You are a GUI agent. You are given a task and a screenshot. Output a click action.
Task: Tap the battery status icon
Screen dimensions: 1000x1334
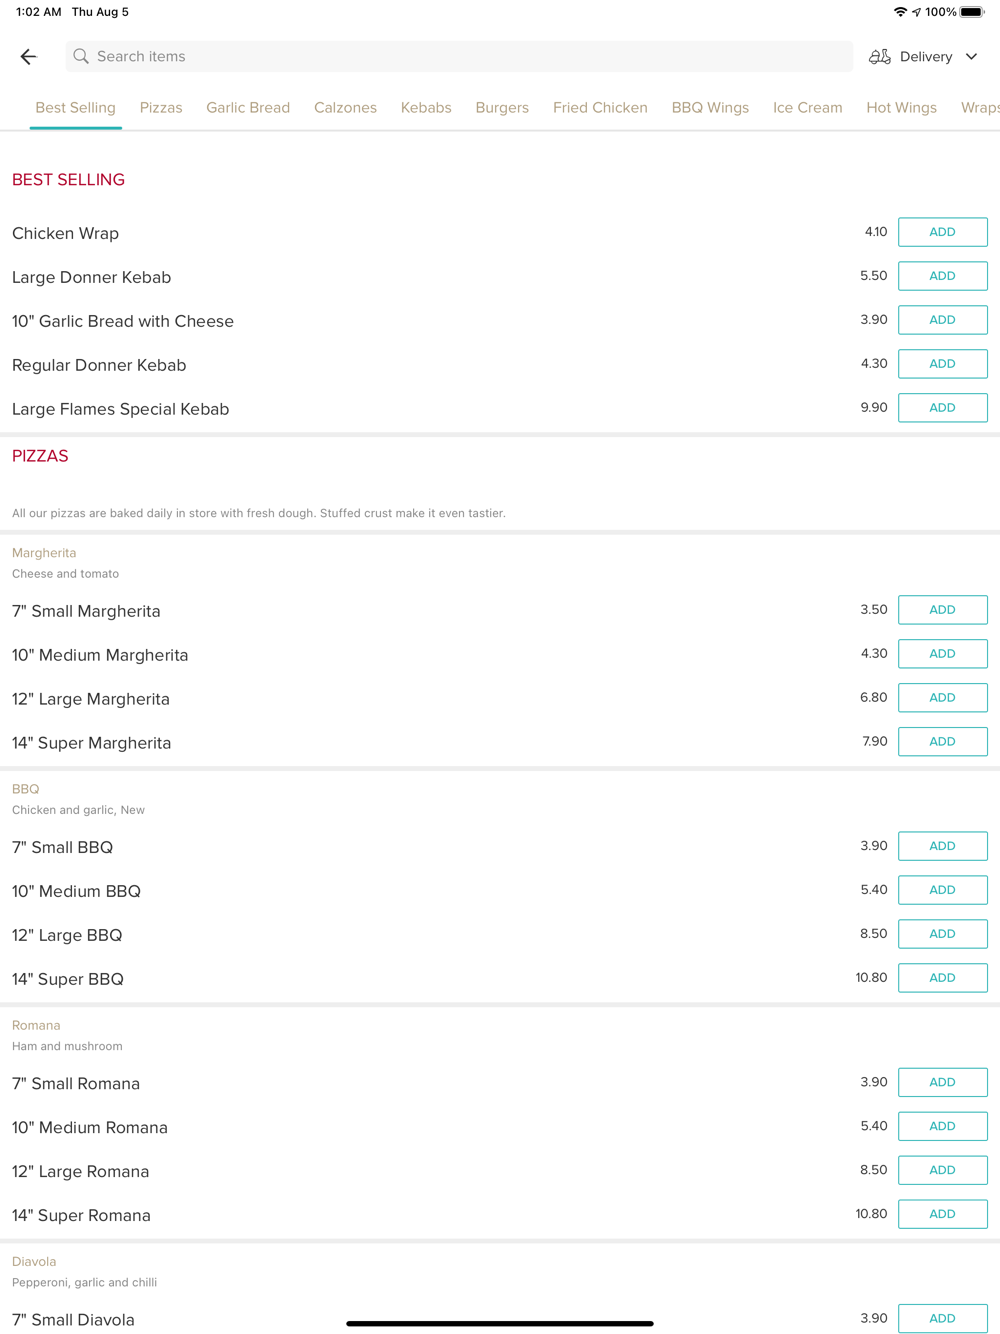(x=971, y=12)
